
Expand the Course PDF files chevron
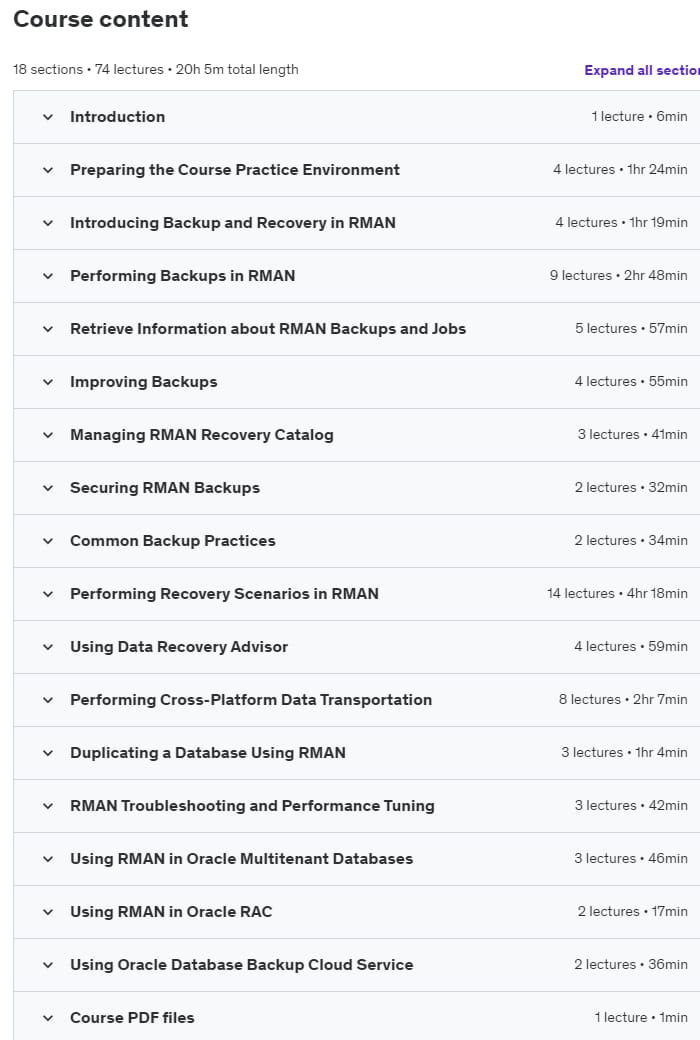coord(48,1018)
